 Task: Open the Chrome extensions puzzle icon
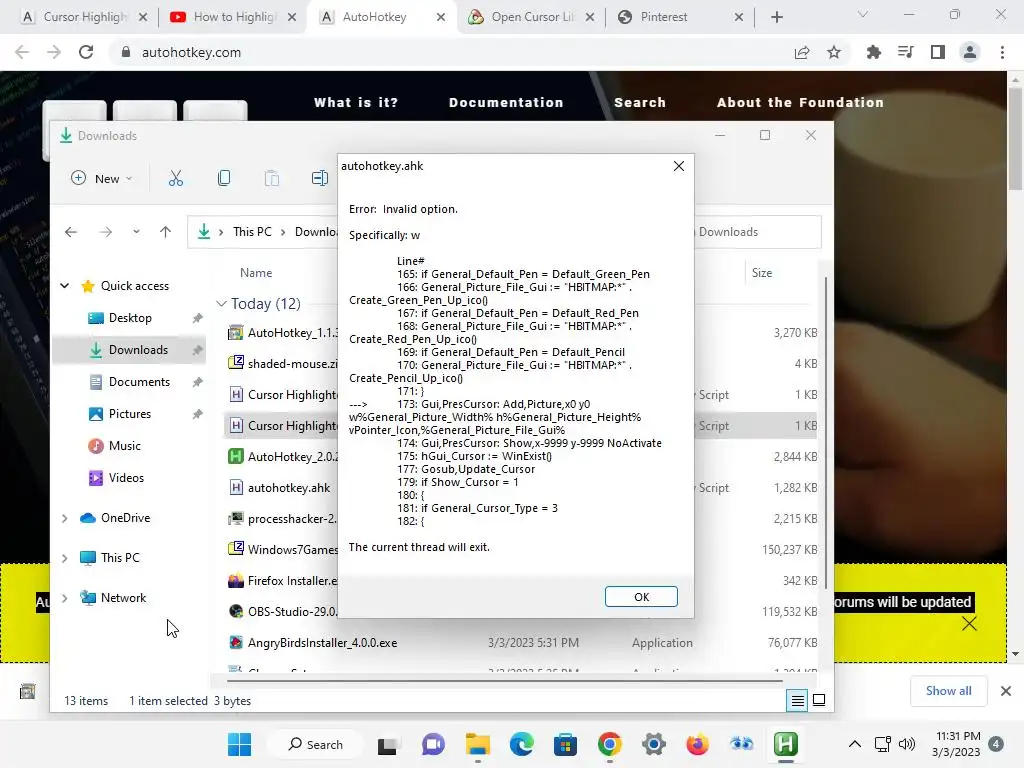point(873,52)
